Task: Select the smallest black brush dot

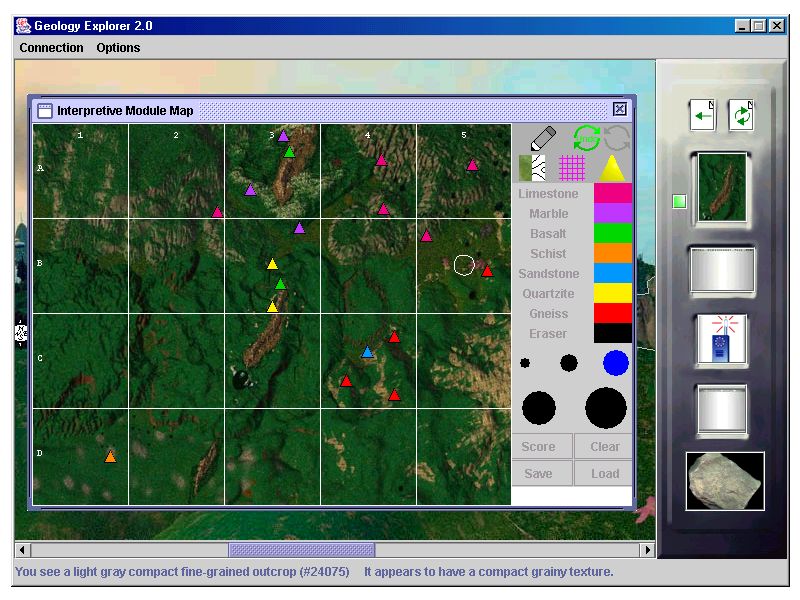Action: (525, 363)
